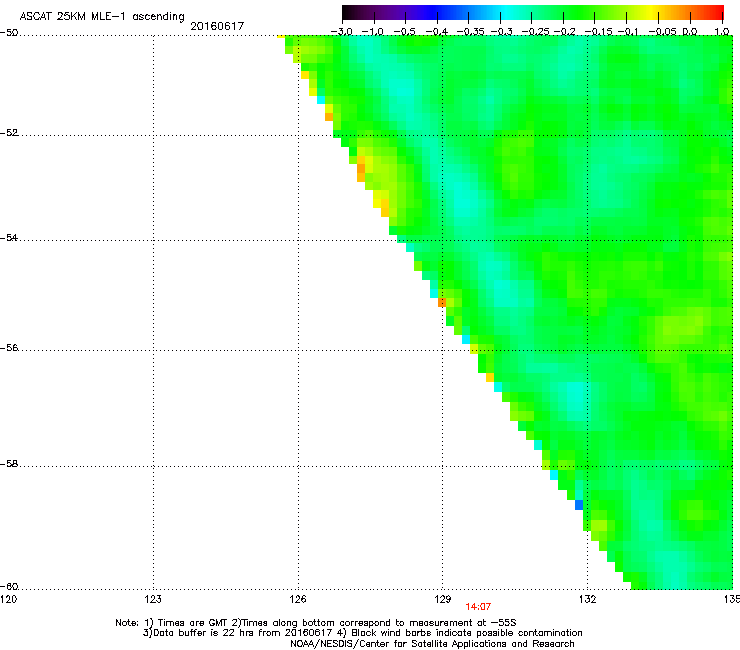Select the 126 longitude axis label

pos(298,599)
